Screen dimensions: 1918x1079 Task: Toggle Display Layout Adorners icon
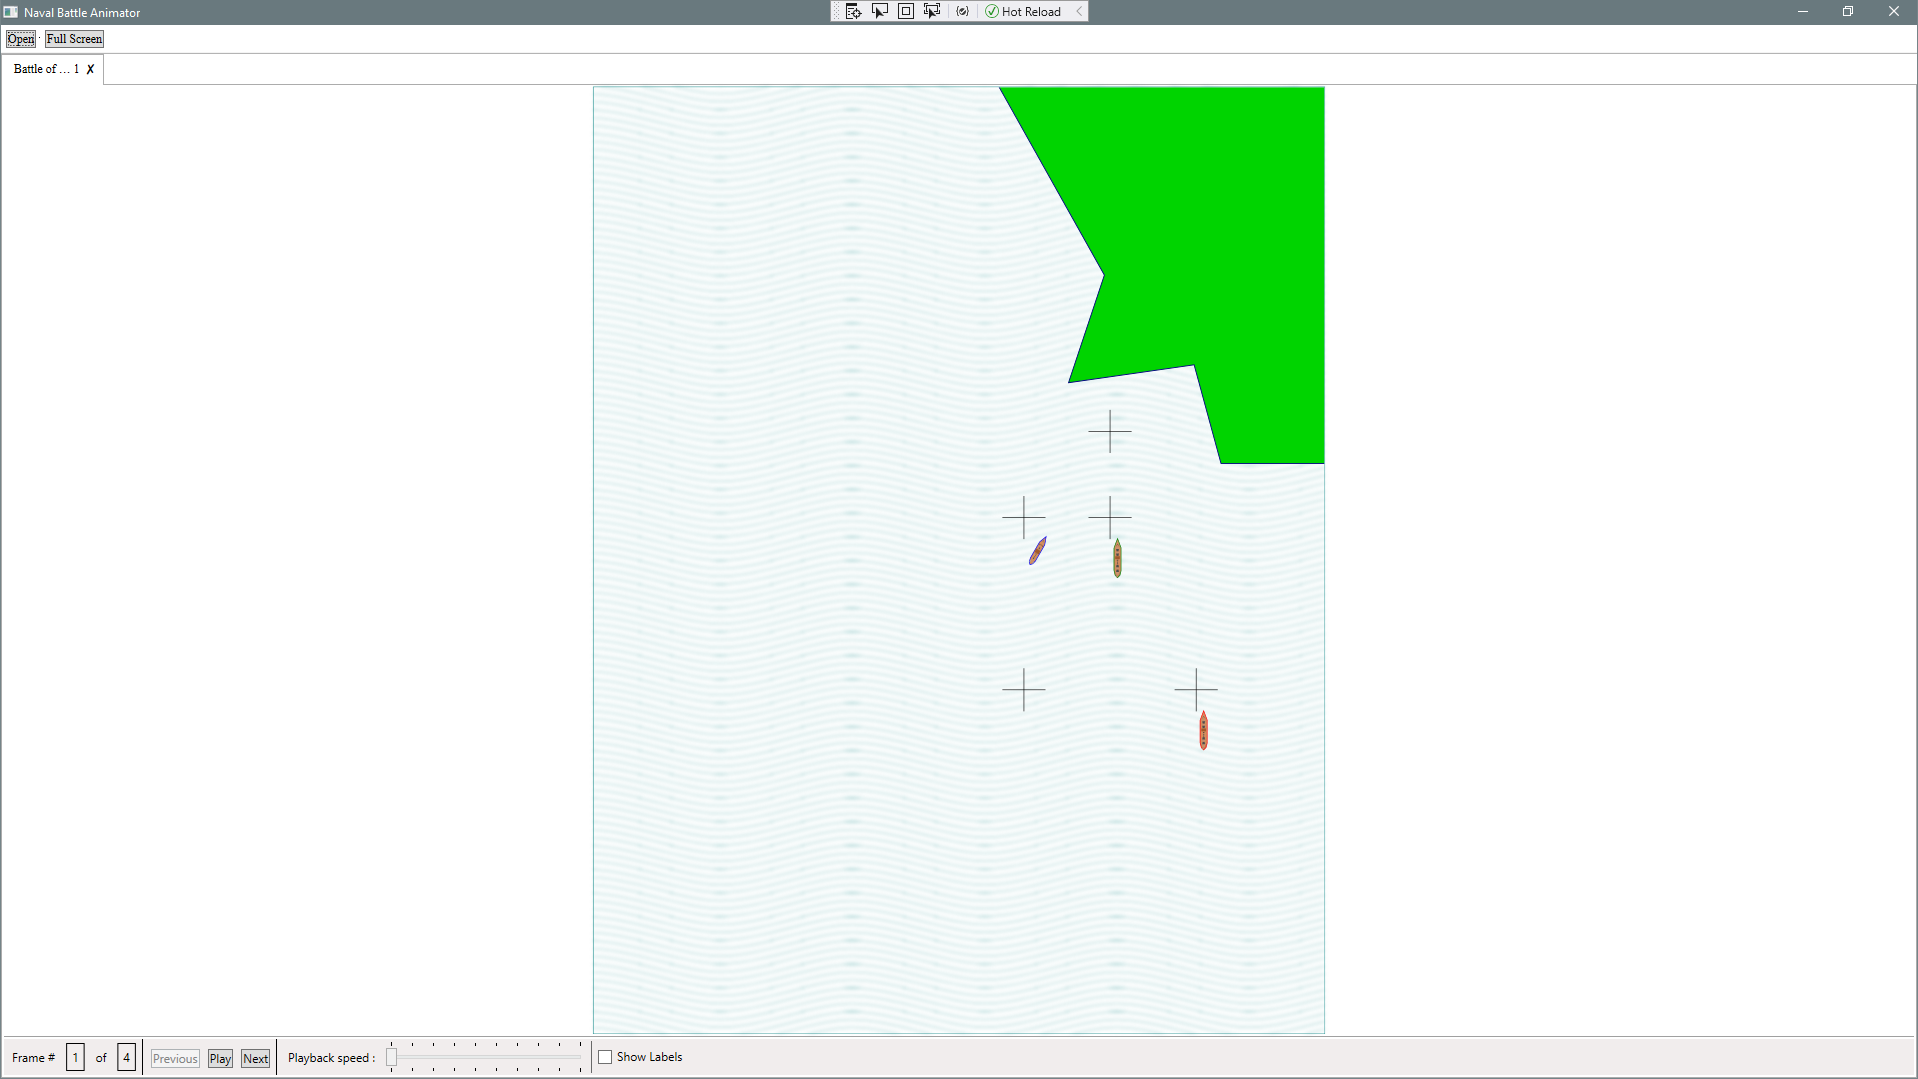point(906,11)
